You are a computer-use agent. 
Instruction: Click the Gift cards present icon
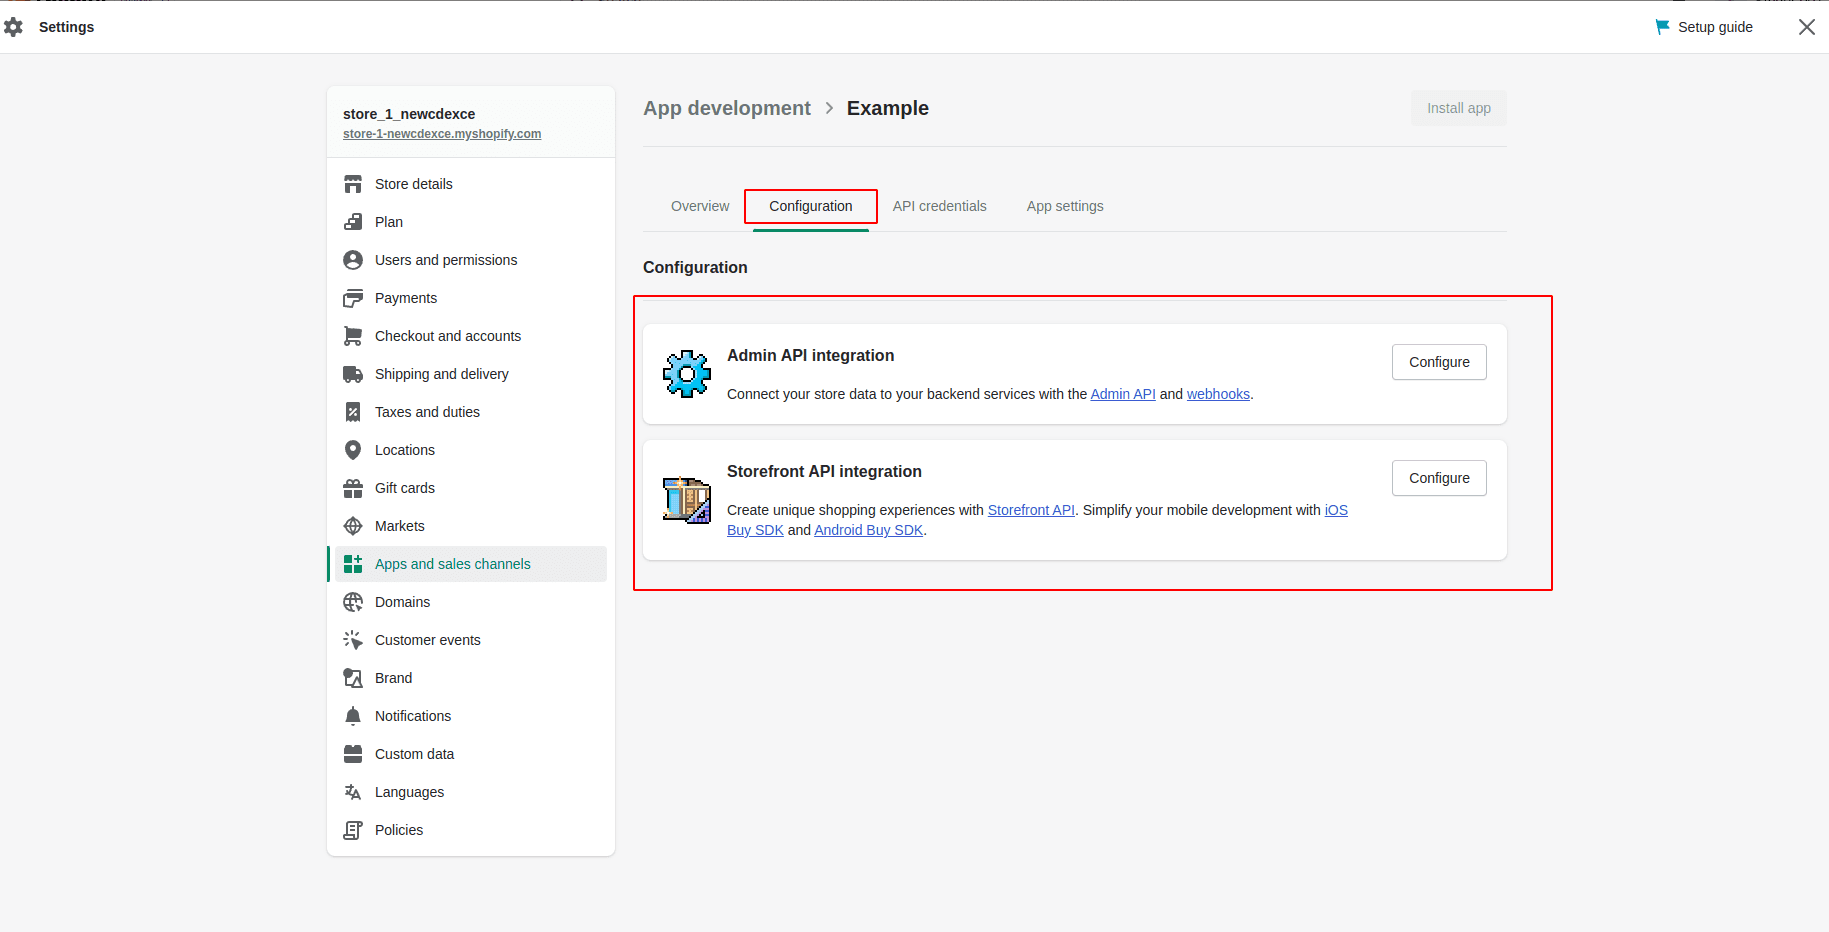[x=353, y=488]
